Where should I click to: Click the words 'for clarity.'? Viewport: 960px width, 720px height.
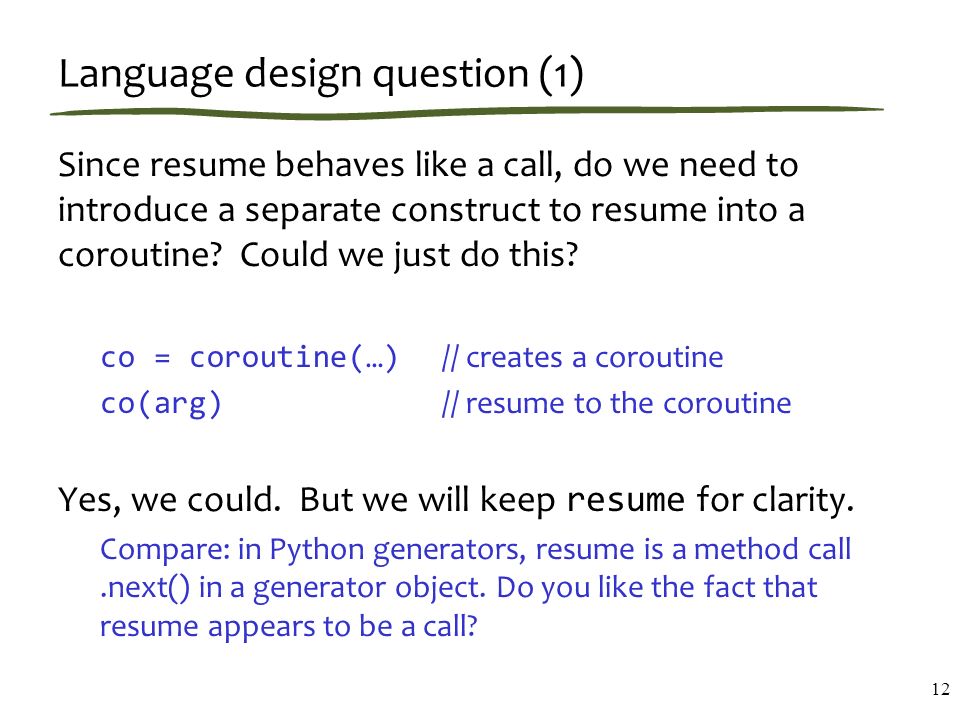tap(775, 500)
